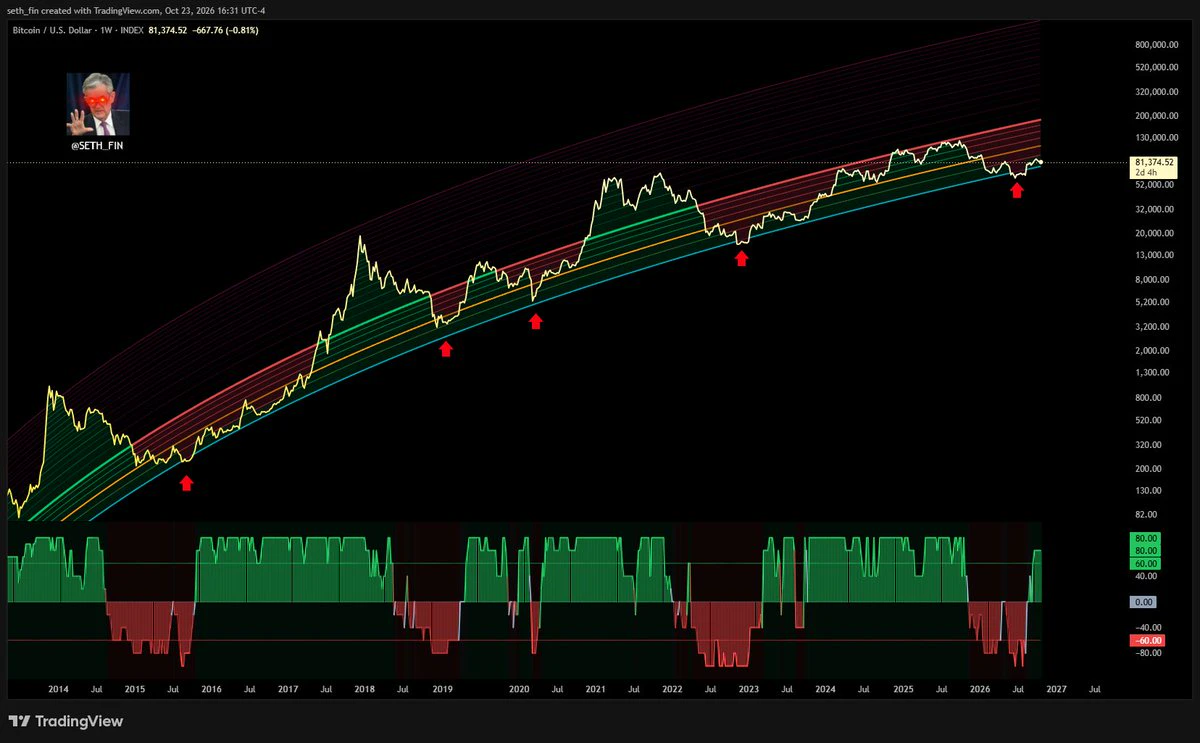Viewport: 1200px width, 743px height.
Task: Select the 2017 label on time axis
Action: (x=288, y=689)
